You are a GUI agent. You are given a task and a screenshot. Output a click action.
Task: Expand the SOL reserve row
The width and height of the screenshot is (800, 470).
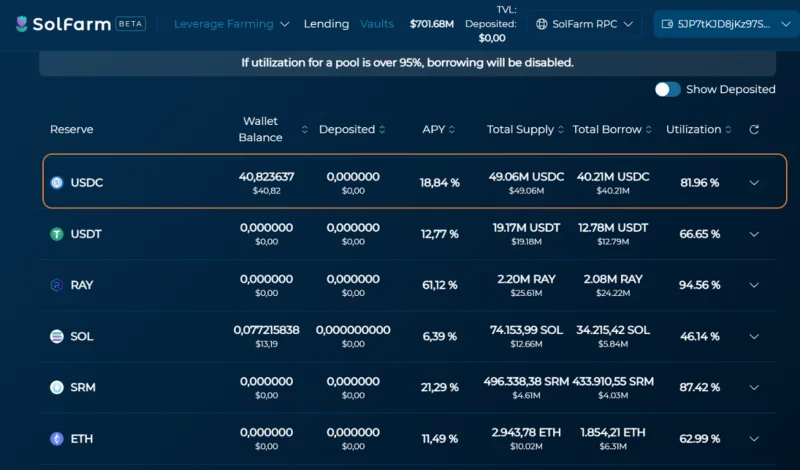pos(754,337)
